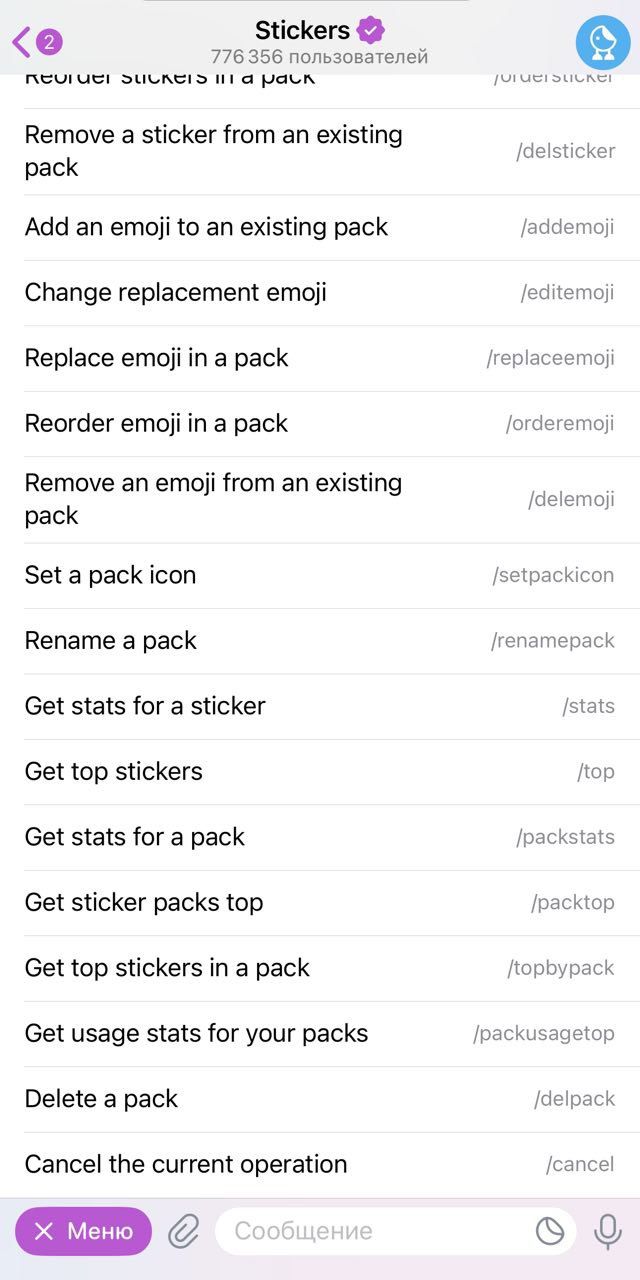This screenshot has height=1280, width=640.
Task: Tap the verified badge next to Stickers
Action: coord(369,30)
